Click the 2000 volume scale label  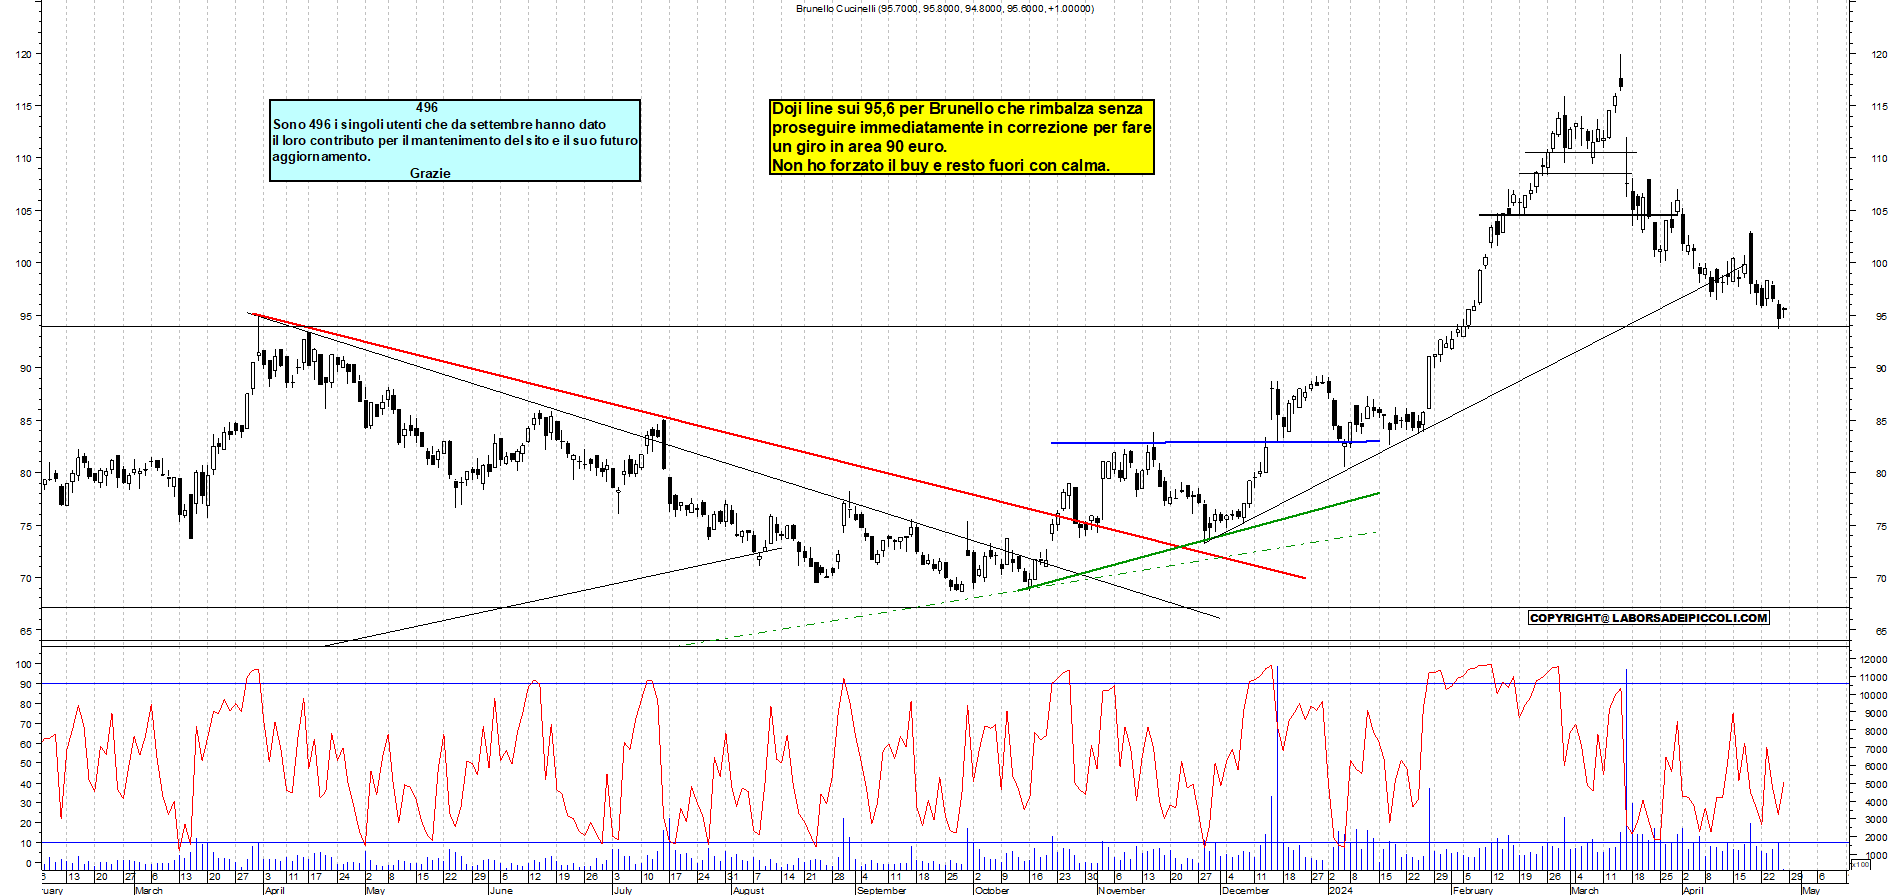coord(1875,838)
